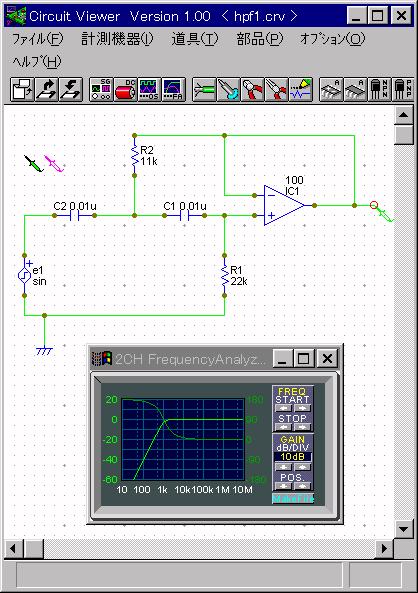Move gain POS. up
This screenshot has width=418, height=593.
click(302, 486)
